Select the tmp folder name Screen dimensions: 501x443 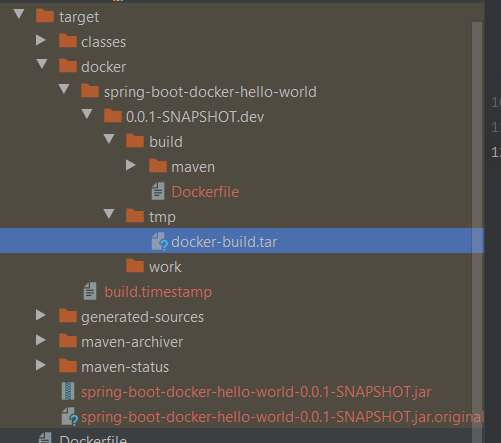[x=162, y=217]
